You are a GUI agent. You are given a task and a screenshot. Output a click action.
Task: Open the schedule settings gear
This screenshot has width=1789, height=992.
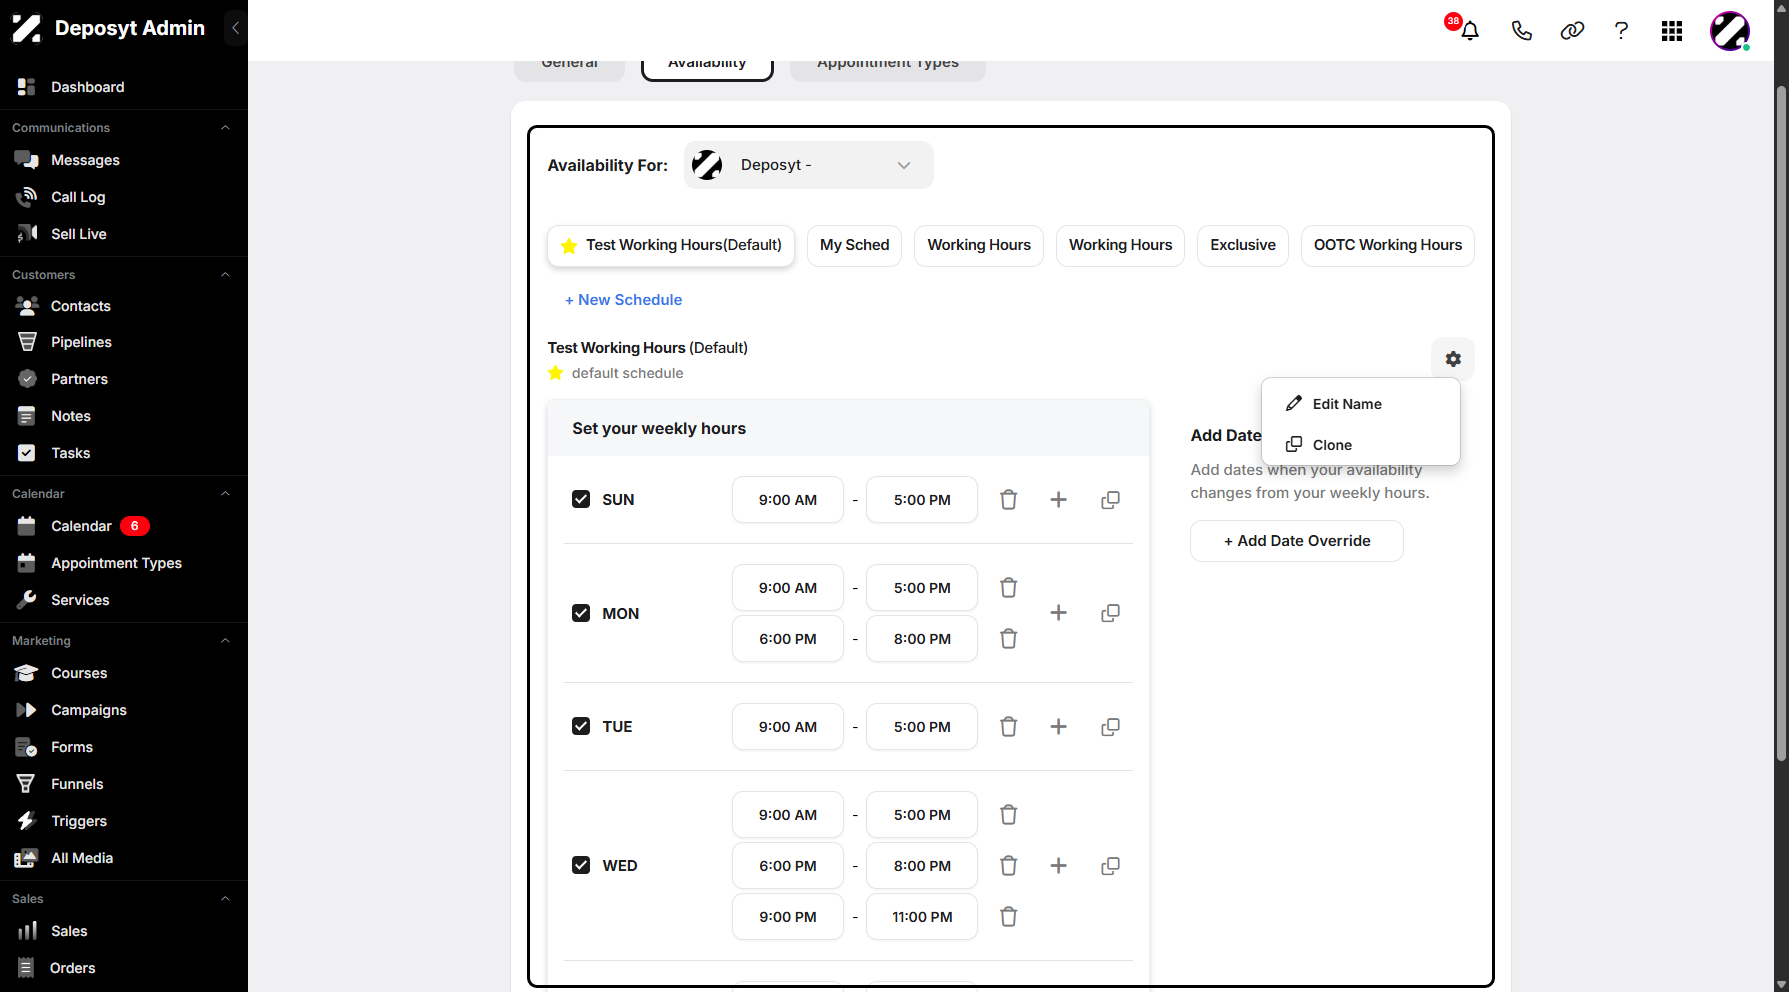[x=1453, y=359]
